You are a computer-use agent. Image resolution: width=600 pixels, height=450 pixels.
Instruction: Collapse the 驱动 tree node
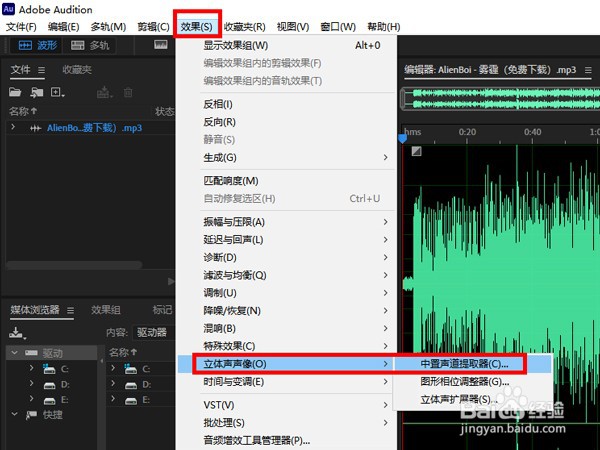click(x=15, y=352)
